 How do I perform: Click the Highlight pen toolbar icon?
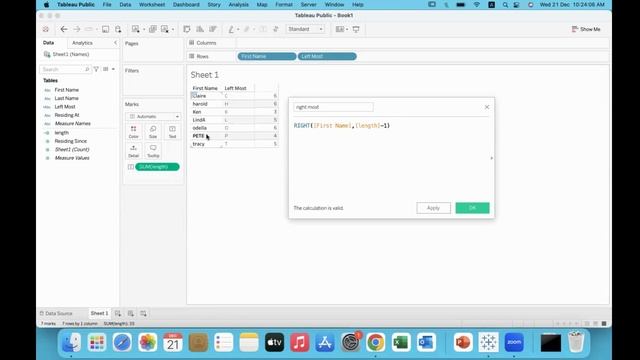coord(231,29)
